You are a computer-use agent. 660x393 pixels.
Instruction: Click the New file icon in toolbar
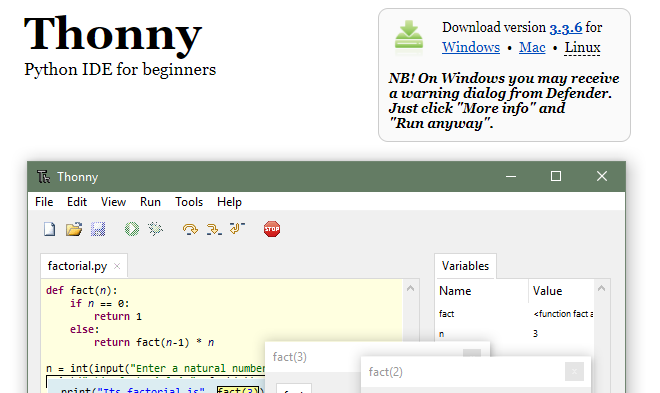pos(50,229)
